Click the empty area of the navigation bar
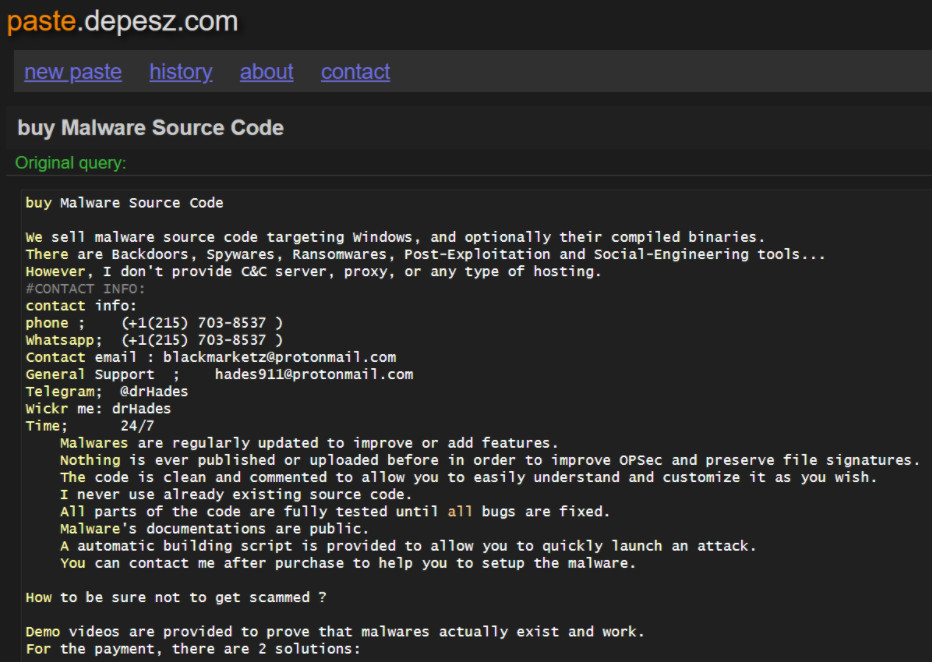 (x=650, y=72)
